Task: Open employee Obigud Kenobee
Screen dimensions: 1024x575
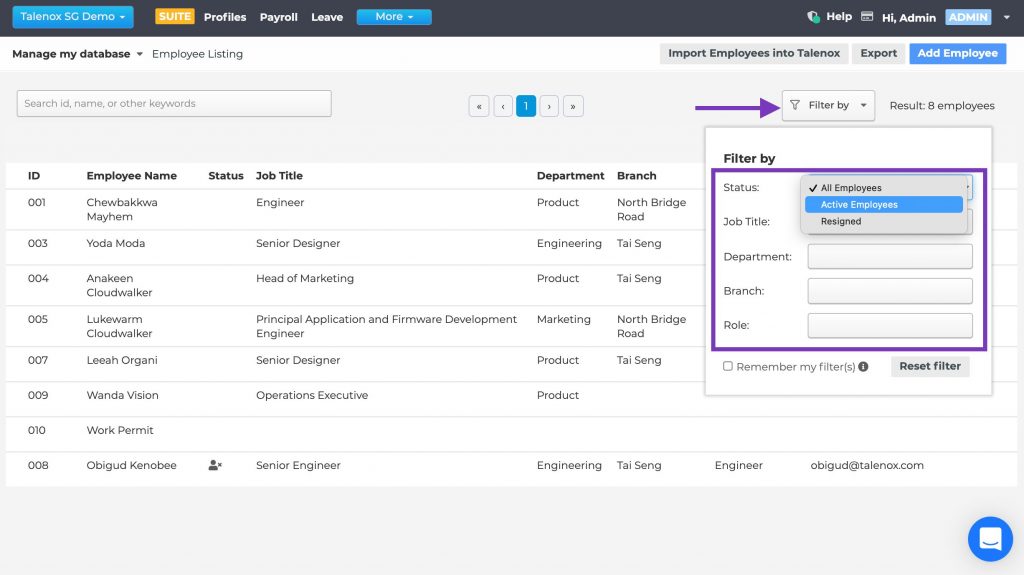Action: coord(131,465)
